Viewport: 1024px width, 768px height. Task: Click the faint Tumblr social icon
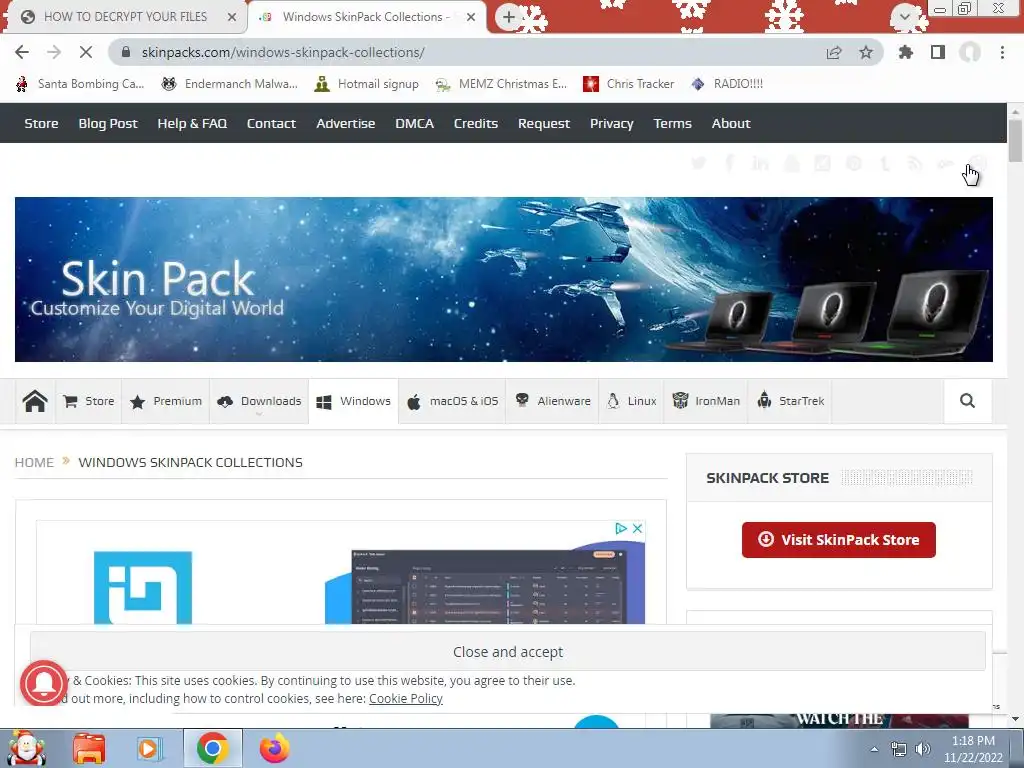[885, 163]
